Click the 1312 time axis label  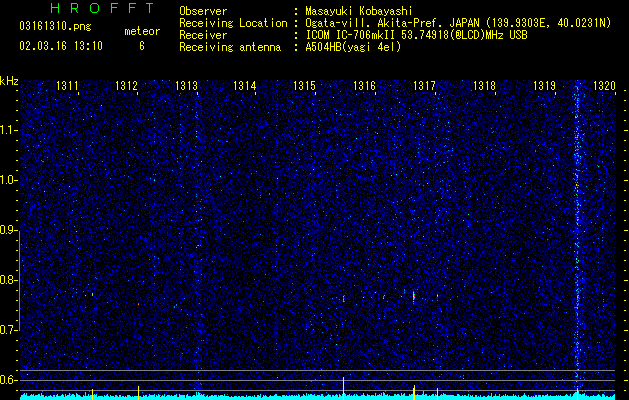(x=126, y=85)
